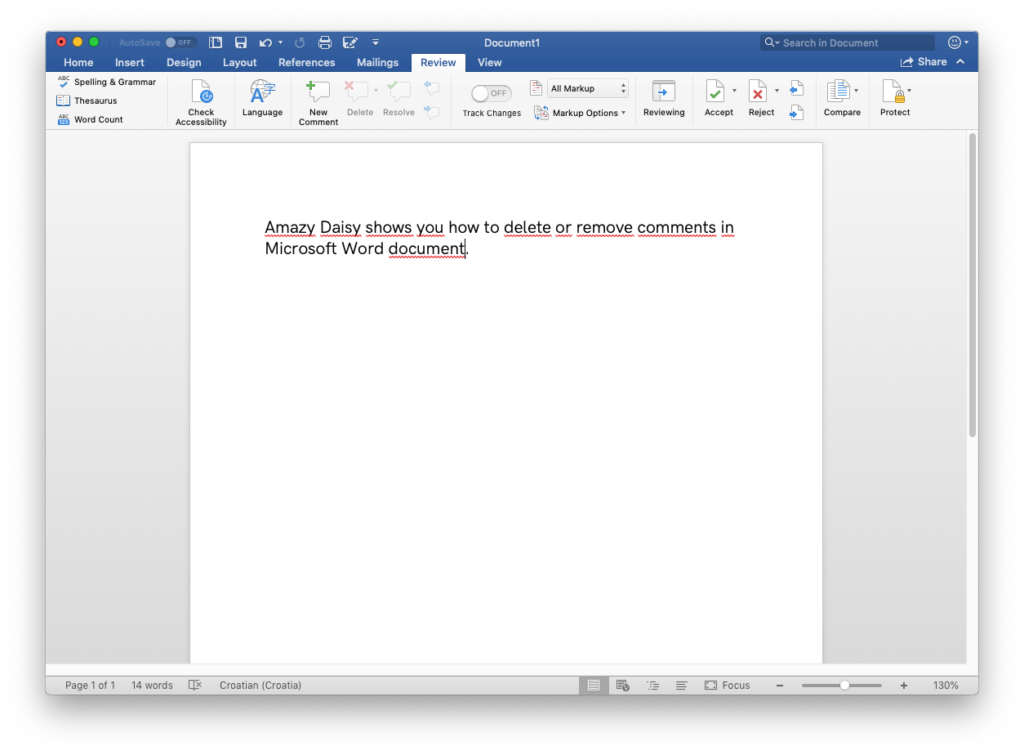The image size is (1024, 755).
Task: Toggle the Track Changes switch
Action: pyautogui.click(x=491, y=93)
